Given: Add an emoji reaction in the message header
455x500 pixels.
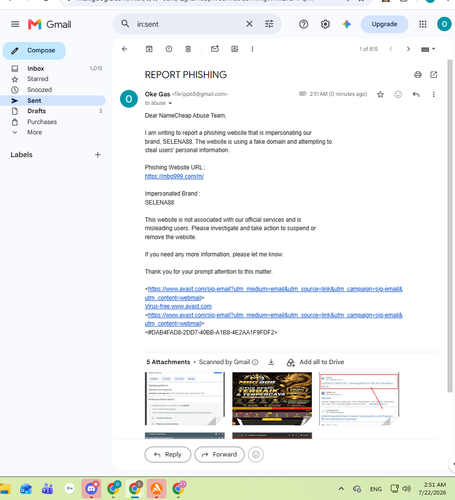Looking at the screenshot, I should [398, 95].
